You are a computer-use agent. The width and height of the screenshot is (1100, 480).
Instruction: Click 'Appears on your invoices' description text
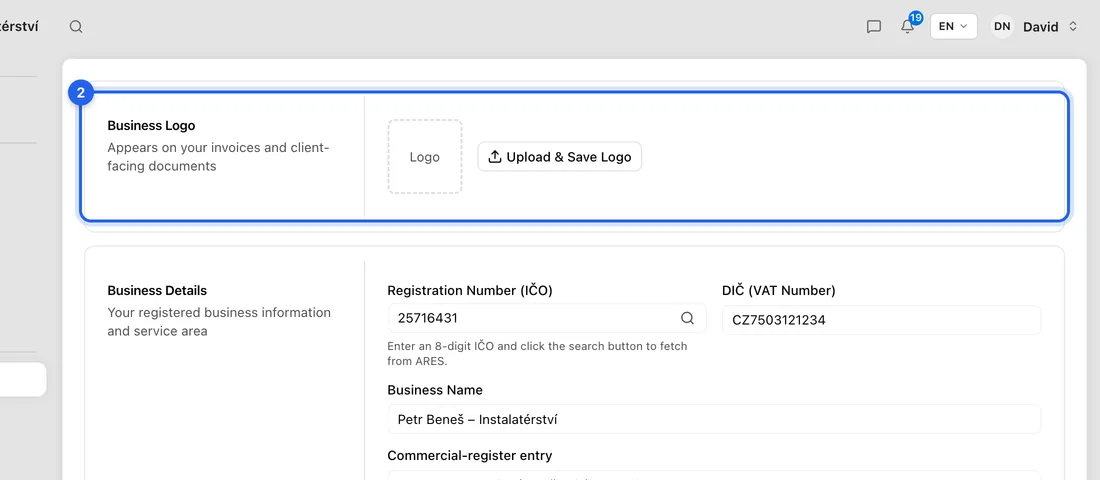[x=218, y=157]
